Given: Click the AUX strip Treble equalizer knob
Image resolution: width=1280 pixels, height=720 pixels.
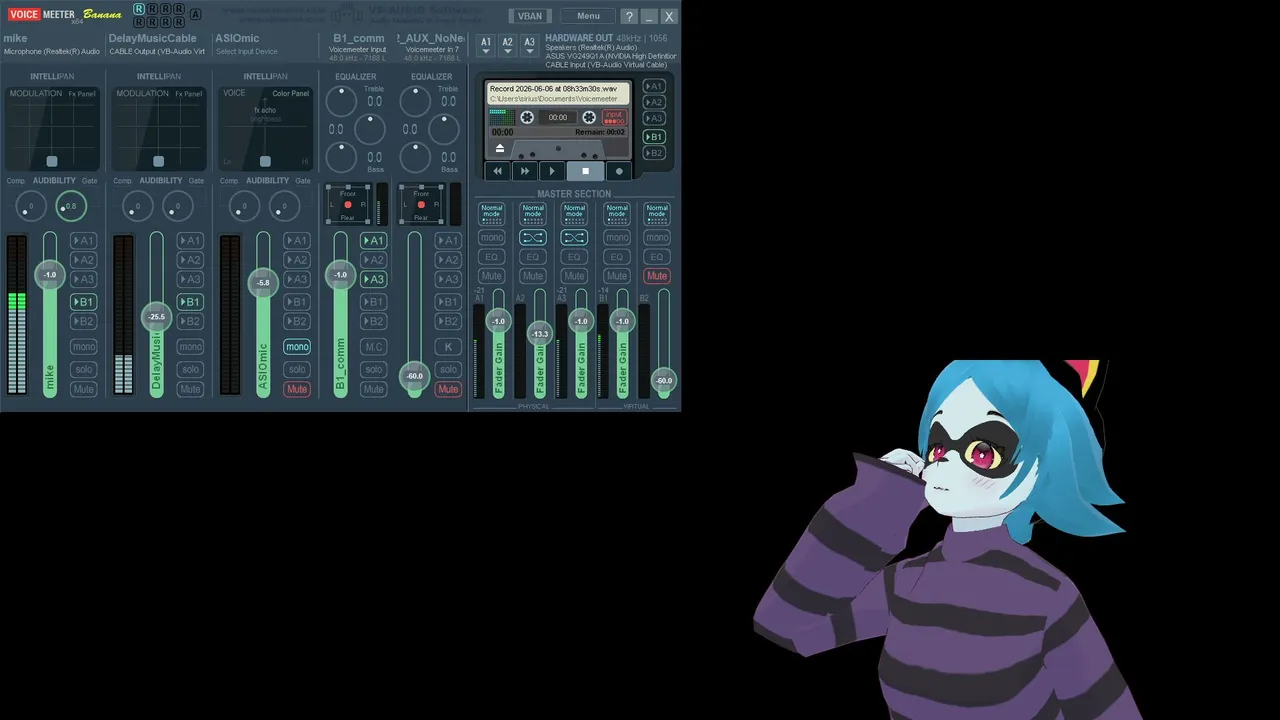Looking at the screenshot, I should 415,100.
